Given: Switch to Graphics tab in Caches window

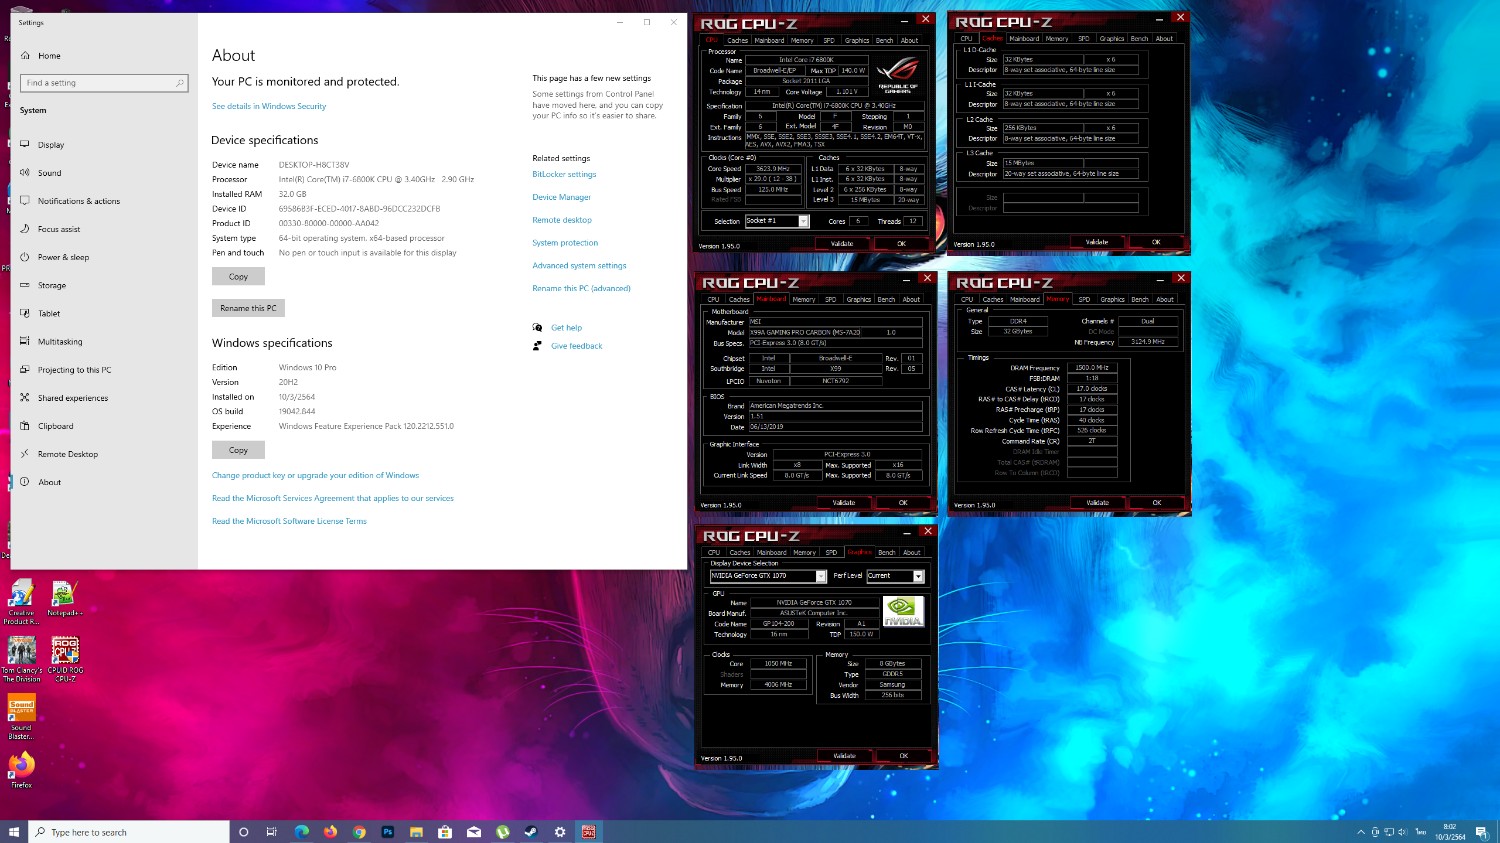Looking at the screenshot, I should (1111, 39).
